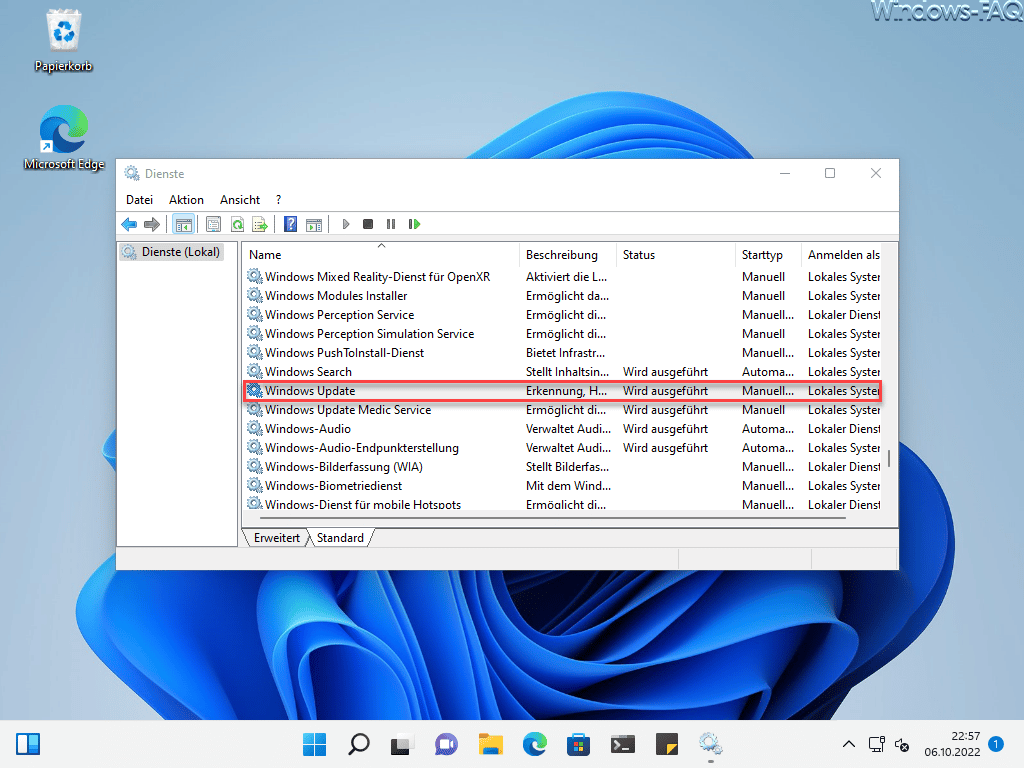
Task: Click the network icon in the tray
Action: coord(876,744)
